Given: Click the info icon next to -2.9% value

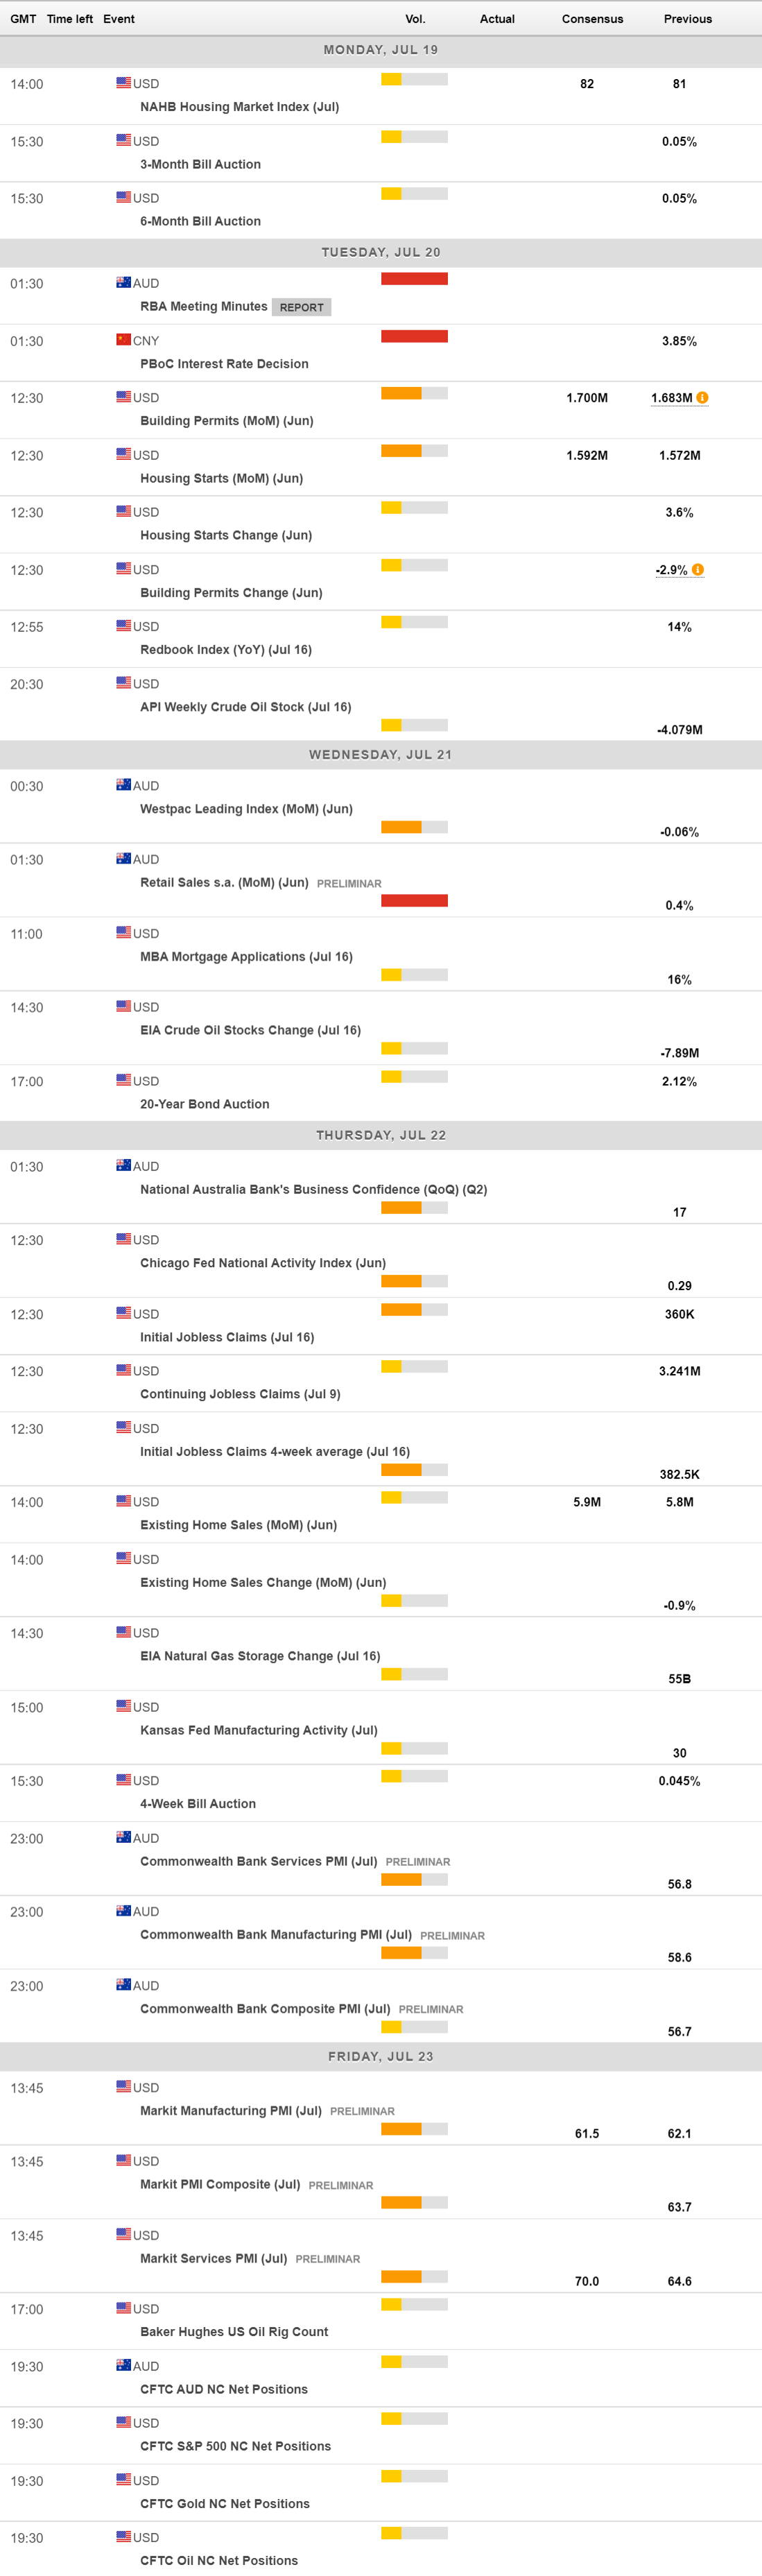Looking at the screenshot, I should (698, 570).
